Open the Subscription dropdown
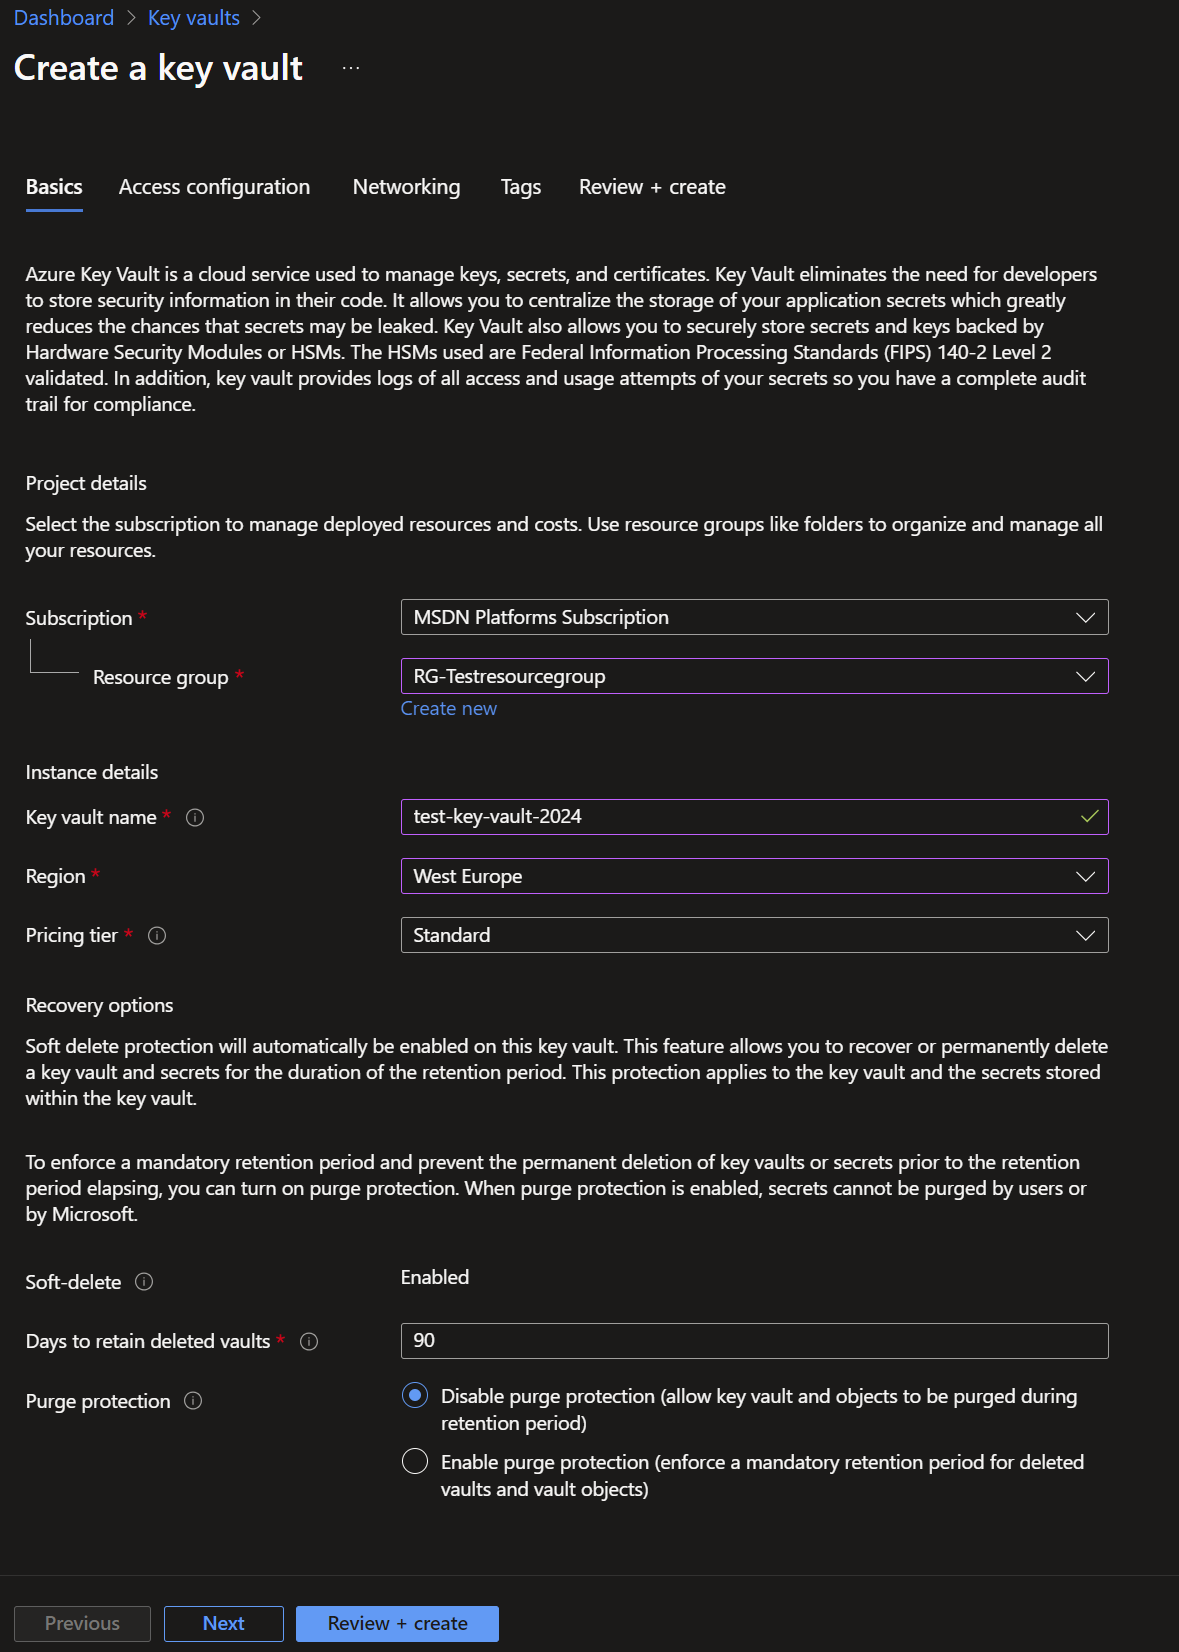The width and height of the screenshot is (1179, 1652). pyautogui.click(x=754, y=617)
